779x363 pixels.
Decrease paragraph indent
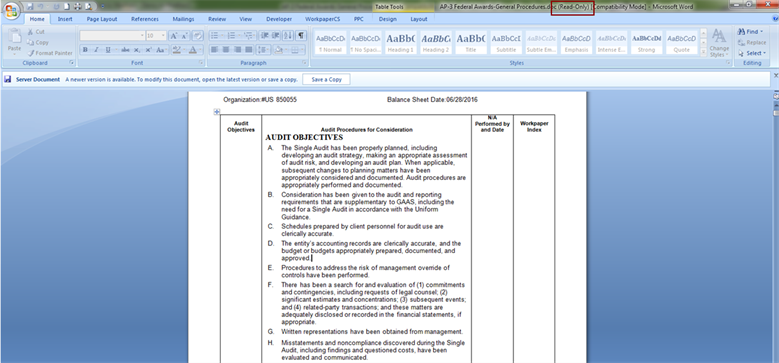pos(264,36)
